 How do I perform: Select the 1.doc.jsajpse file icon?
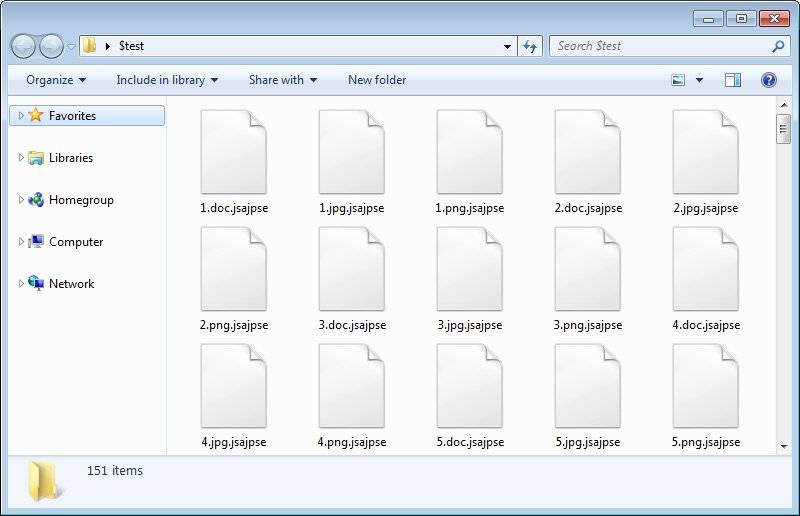(233, 152)
